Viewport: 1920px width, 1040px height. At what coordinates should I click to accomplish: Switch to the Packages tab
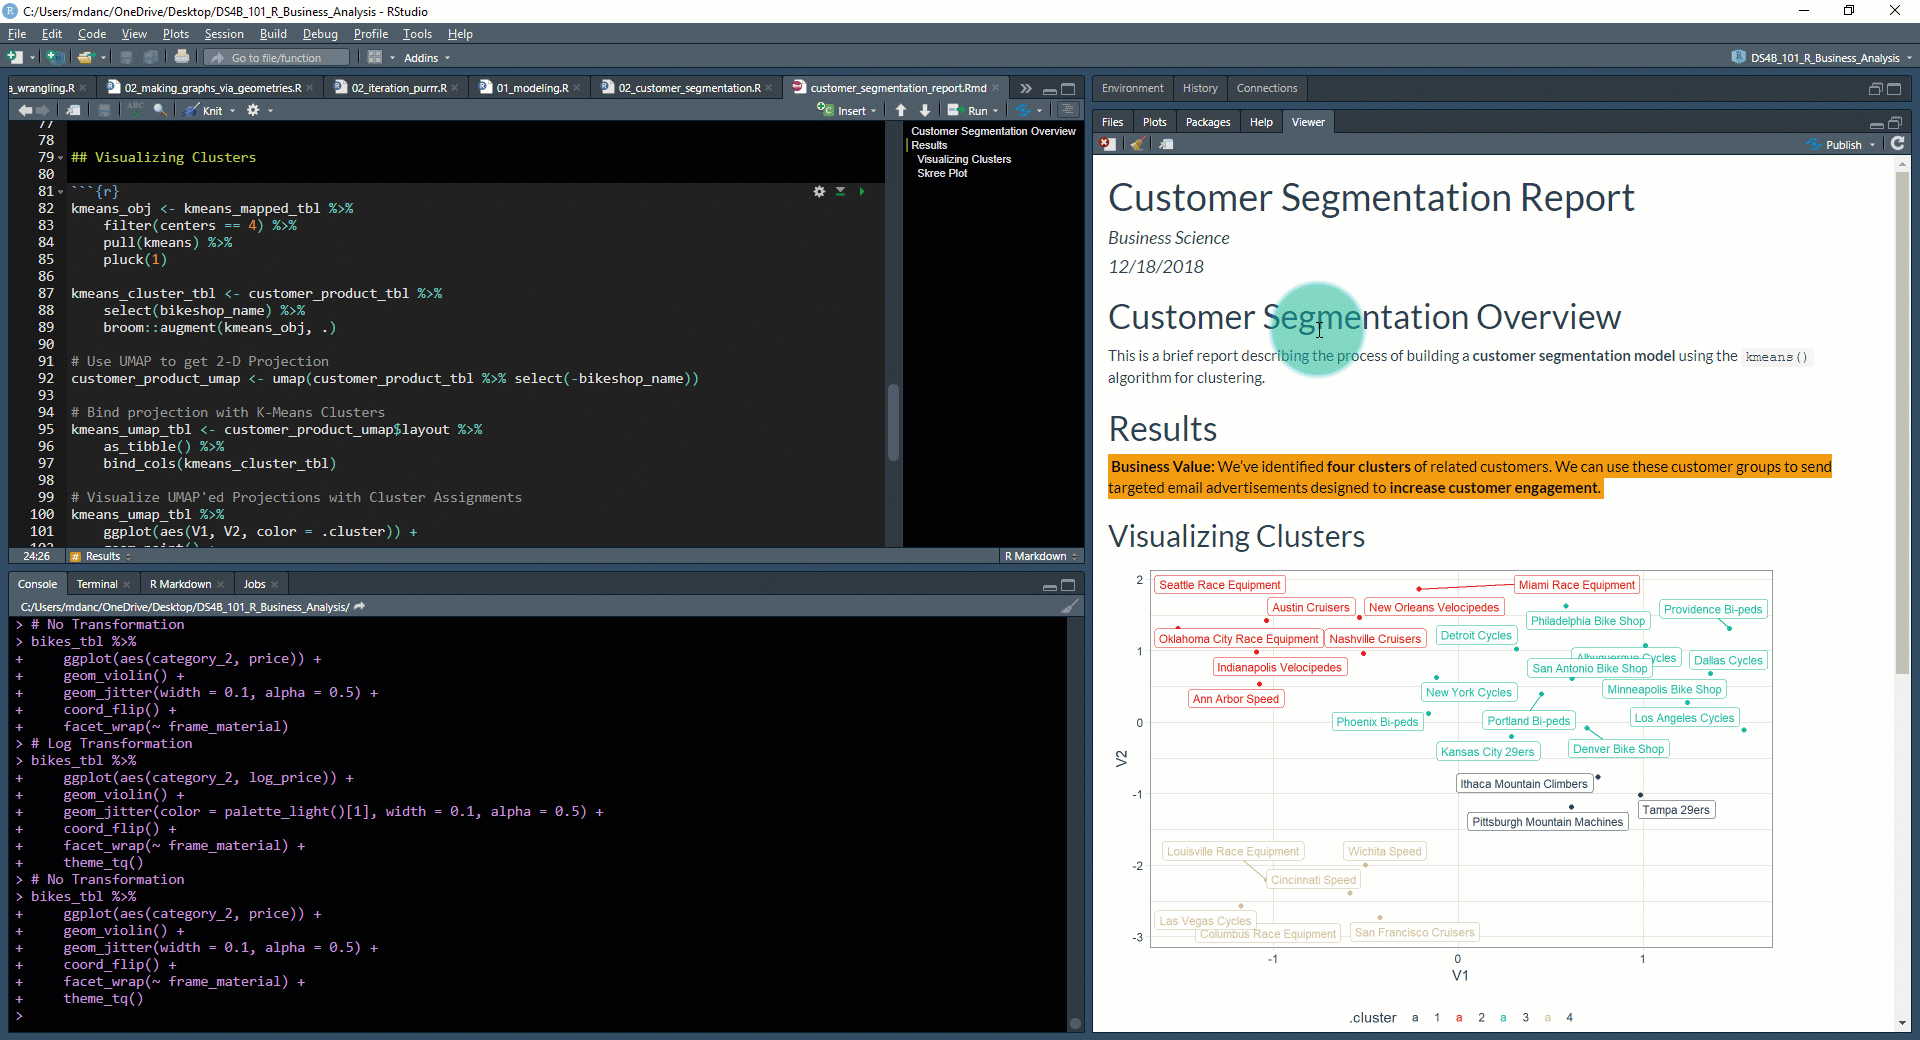pos(1208,122)
